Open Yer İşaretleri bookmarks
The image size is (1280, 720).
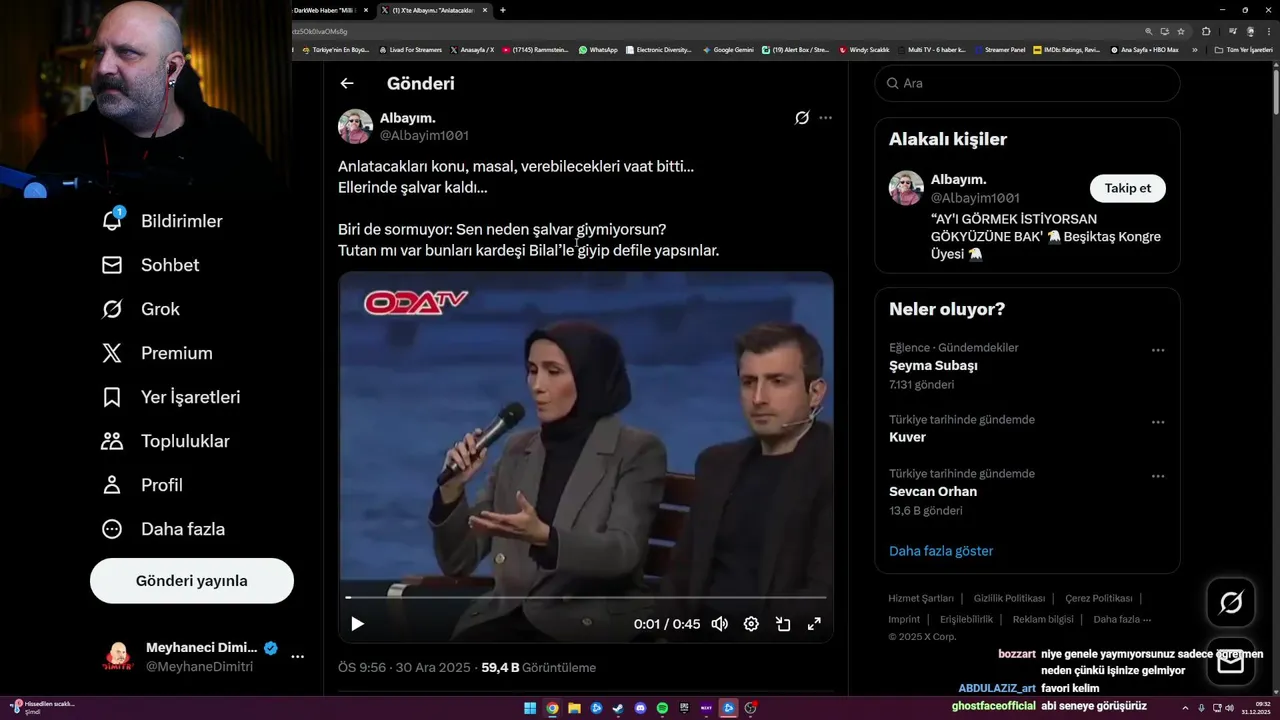click(x=171, y=397)
